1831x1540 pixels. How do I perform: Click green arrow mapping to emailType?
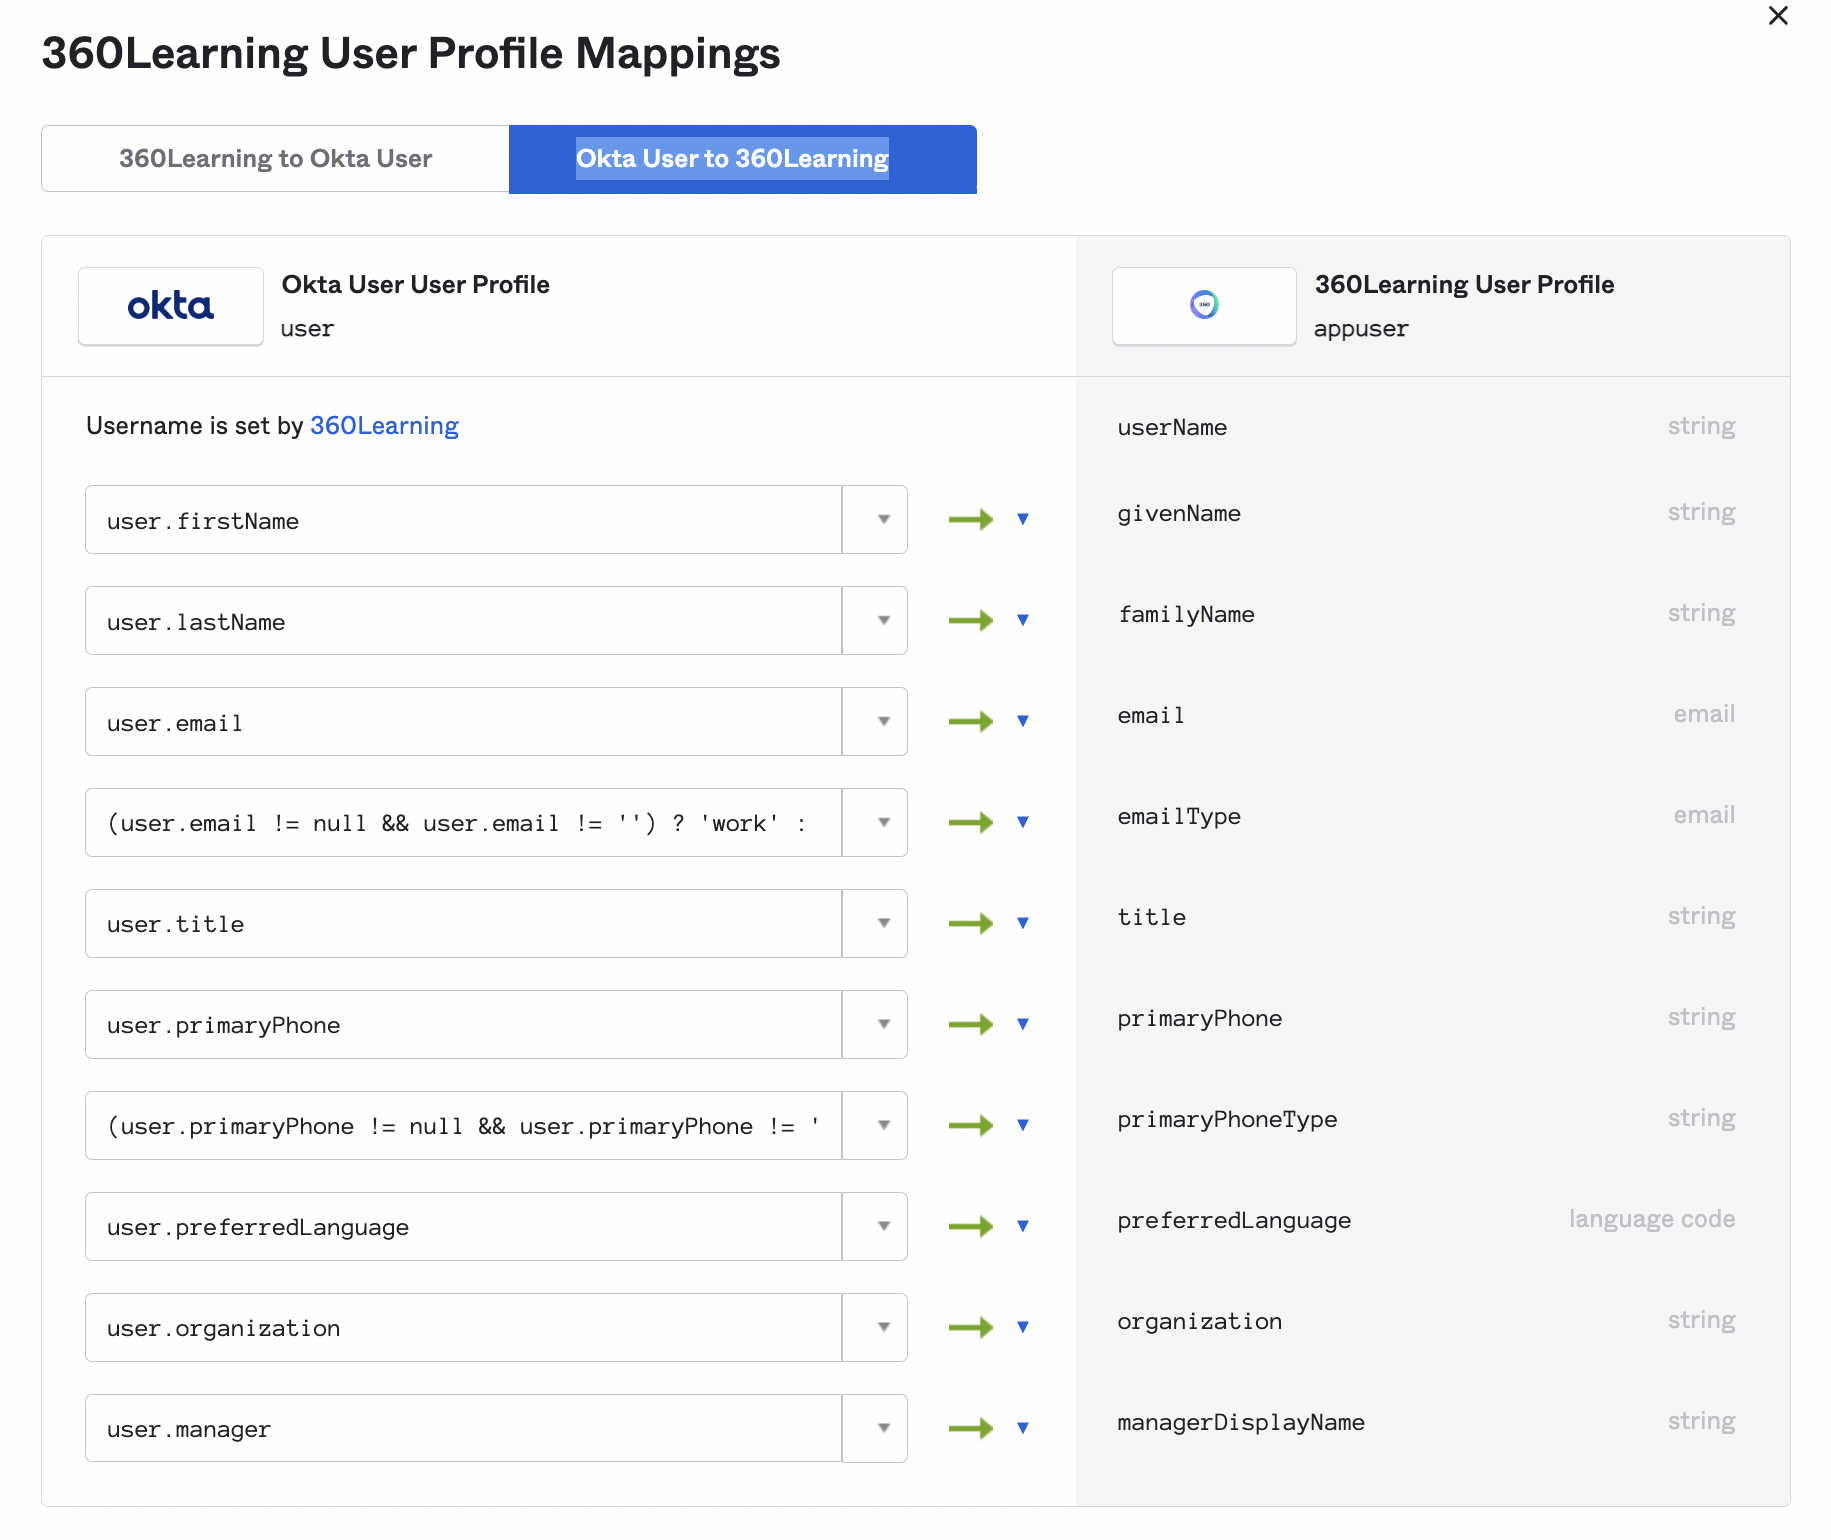971,822
